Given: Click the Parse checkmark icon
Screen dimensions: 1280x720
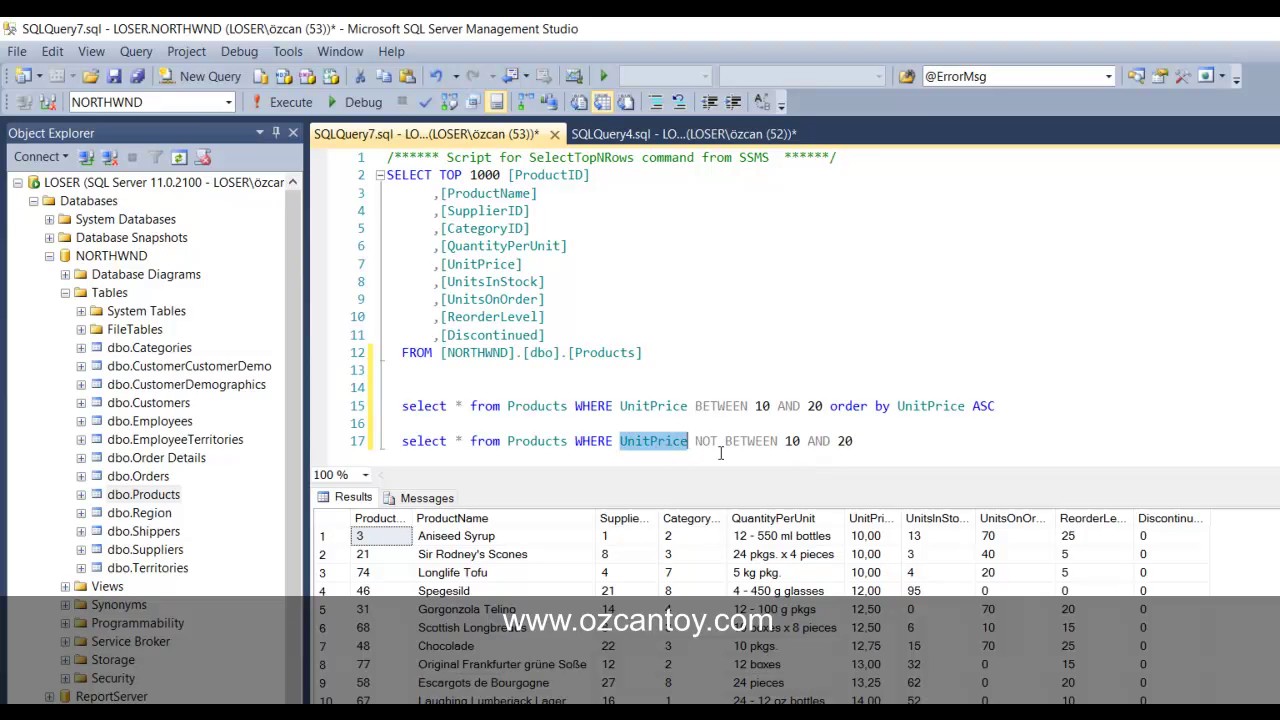Looking at the screenshot, I should coord(425,102).
